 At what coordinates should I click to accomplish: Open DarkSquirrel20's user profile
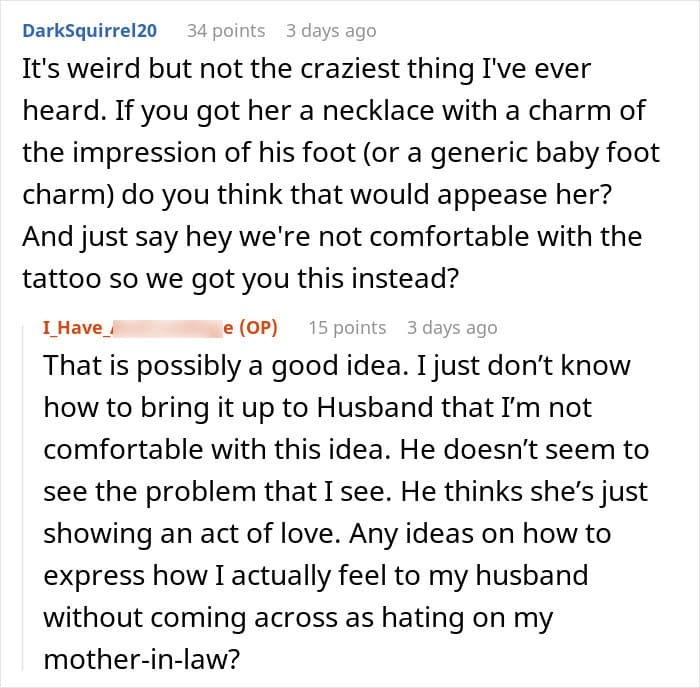[89, 31]
